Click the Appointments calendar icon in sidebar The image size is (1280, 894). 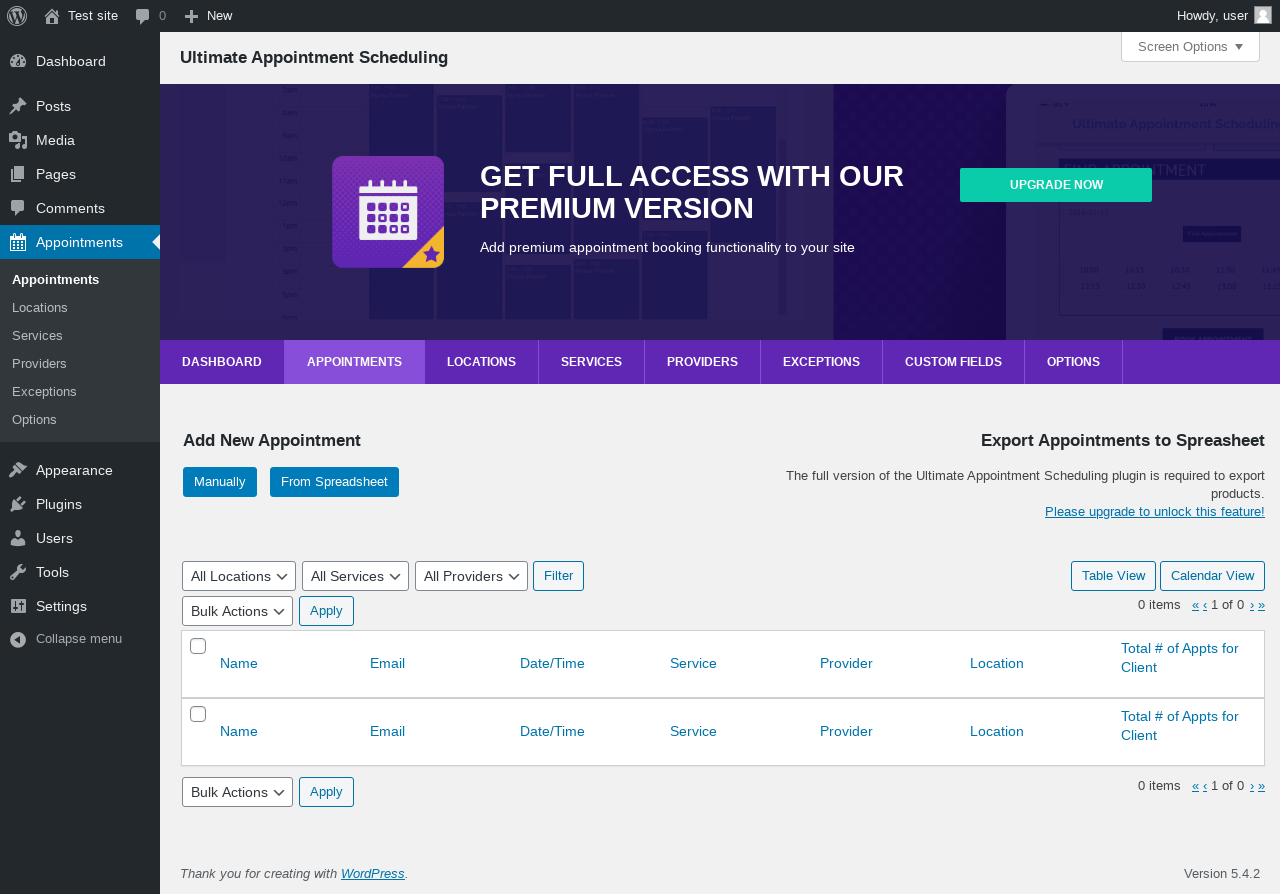(x=18, y=242)
